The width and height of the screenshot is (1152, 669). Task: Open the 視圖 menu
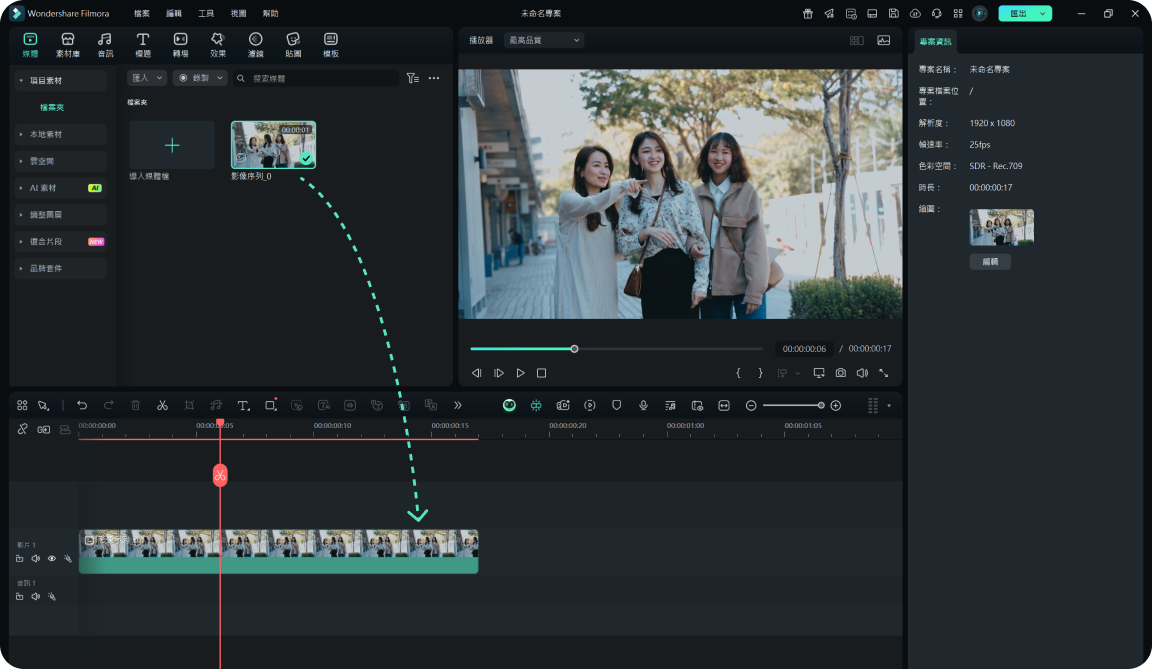238,13
